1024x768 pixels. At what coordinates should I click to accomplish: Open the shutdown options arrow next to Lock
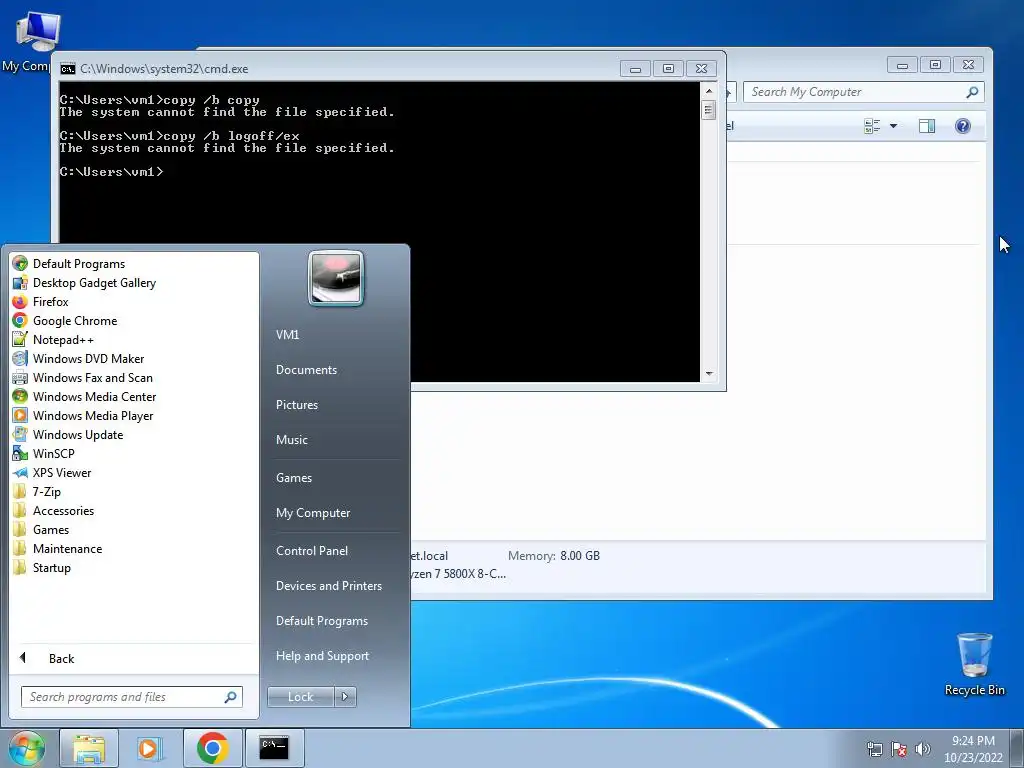pyautogui.click(x=345, y=697)
